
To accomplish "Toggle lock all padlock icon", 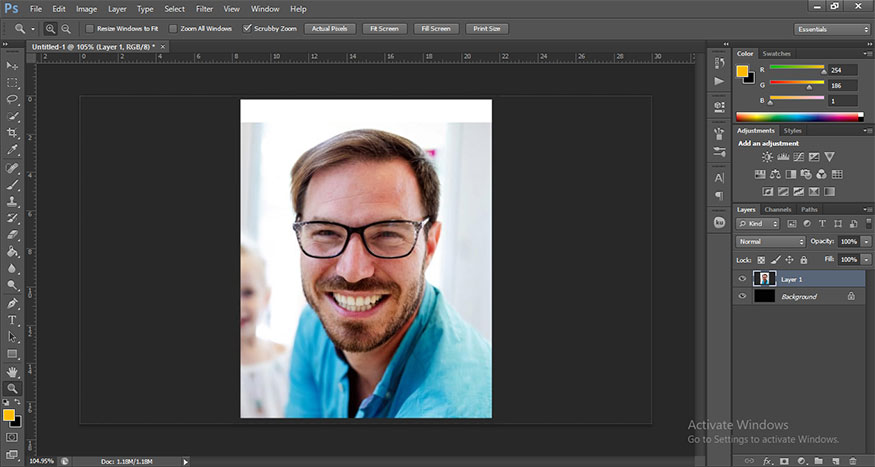I will [x=804, y=260].
